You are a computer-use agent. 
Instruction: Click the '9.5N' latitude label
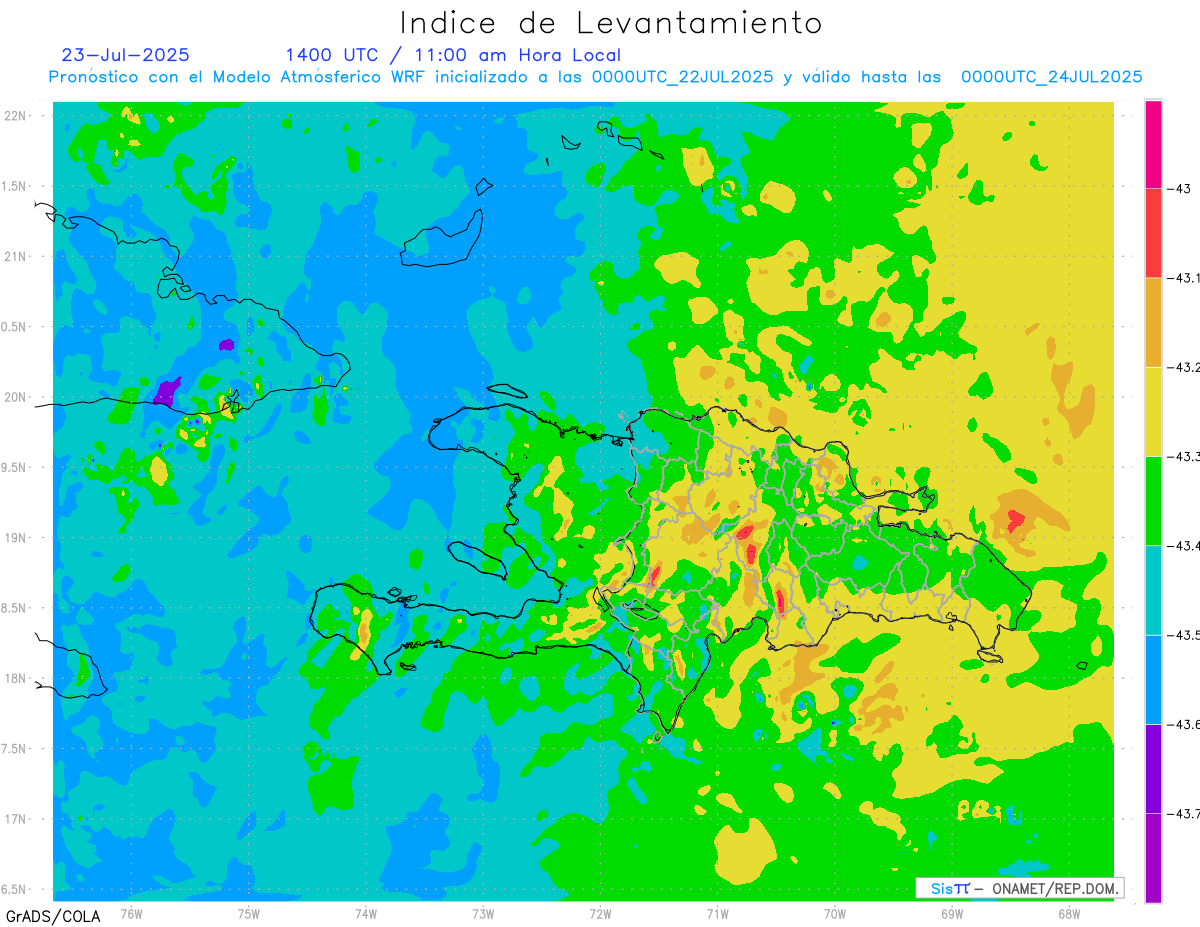[x=14, y=467]
